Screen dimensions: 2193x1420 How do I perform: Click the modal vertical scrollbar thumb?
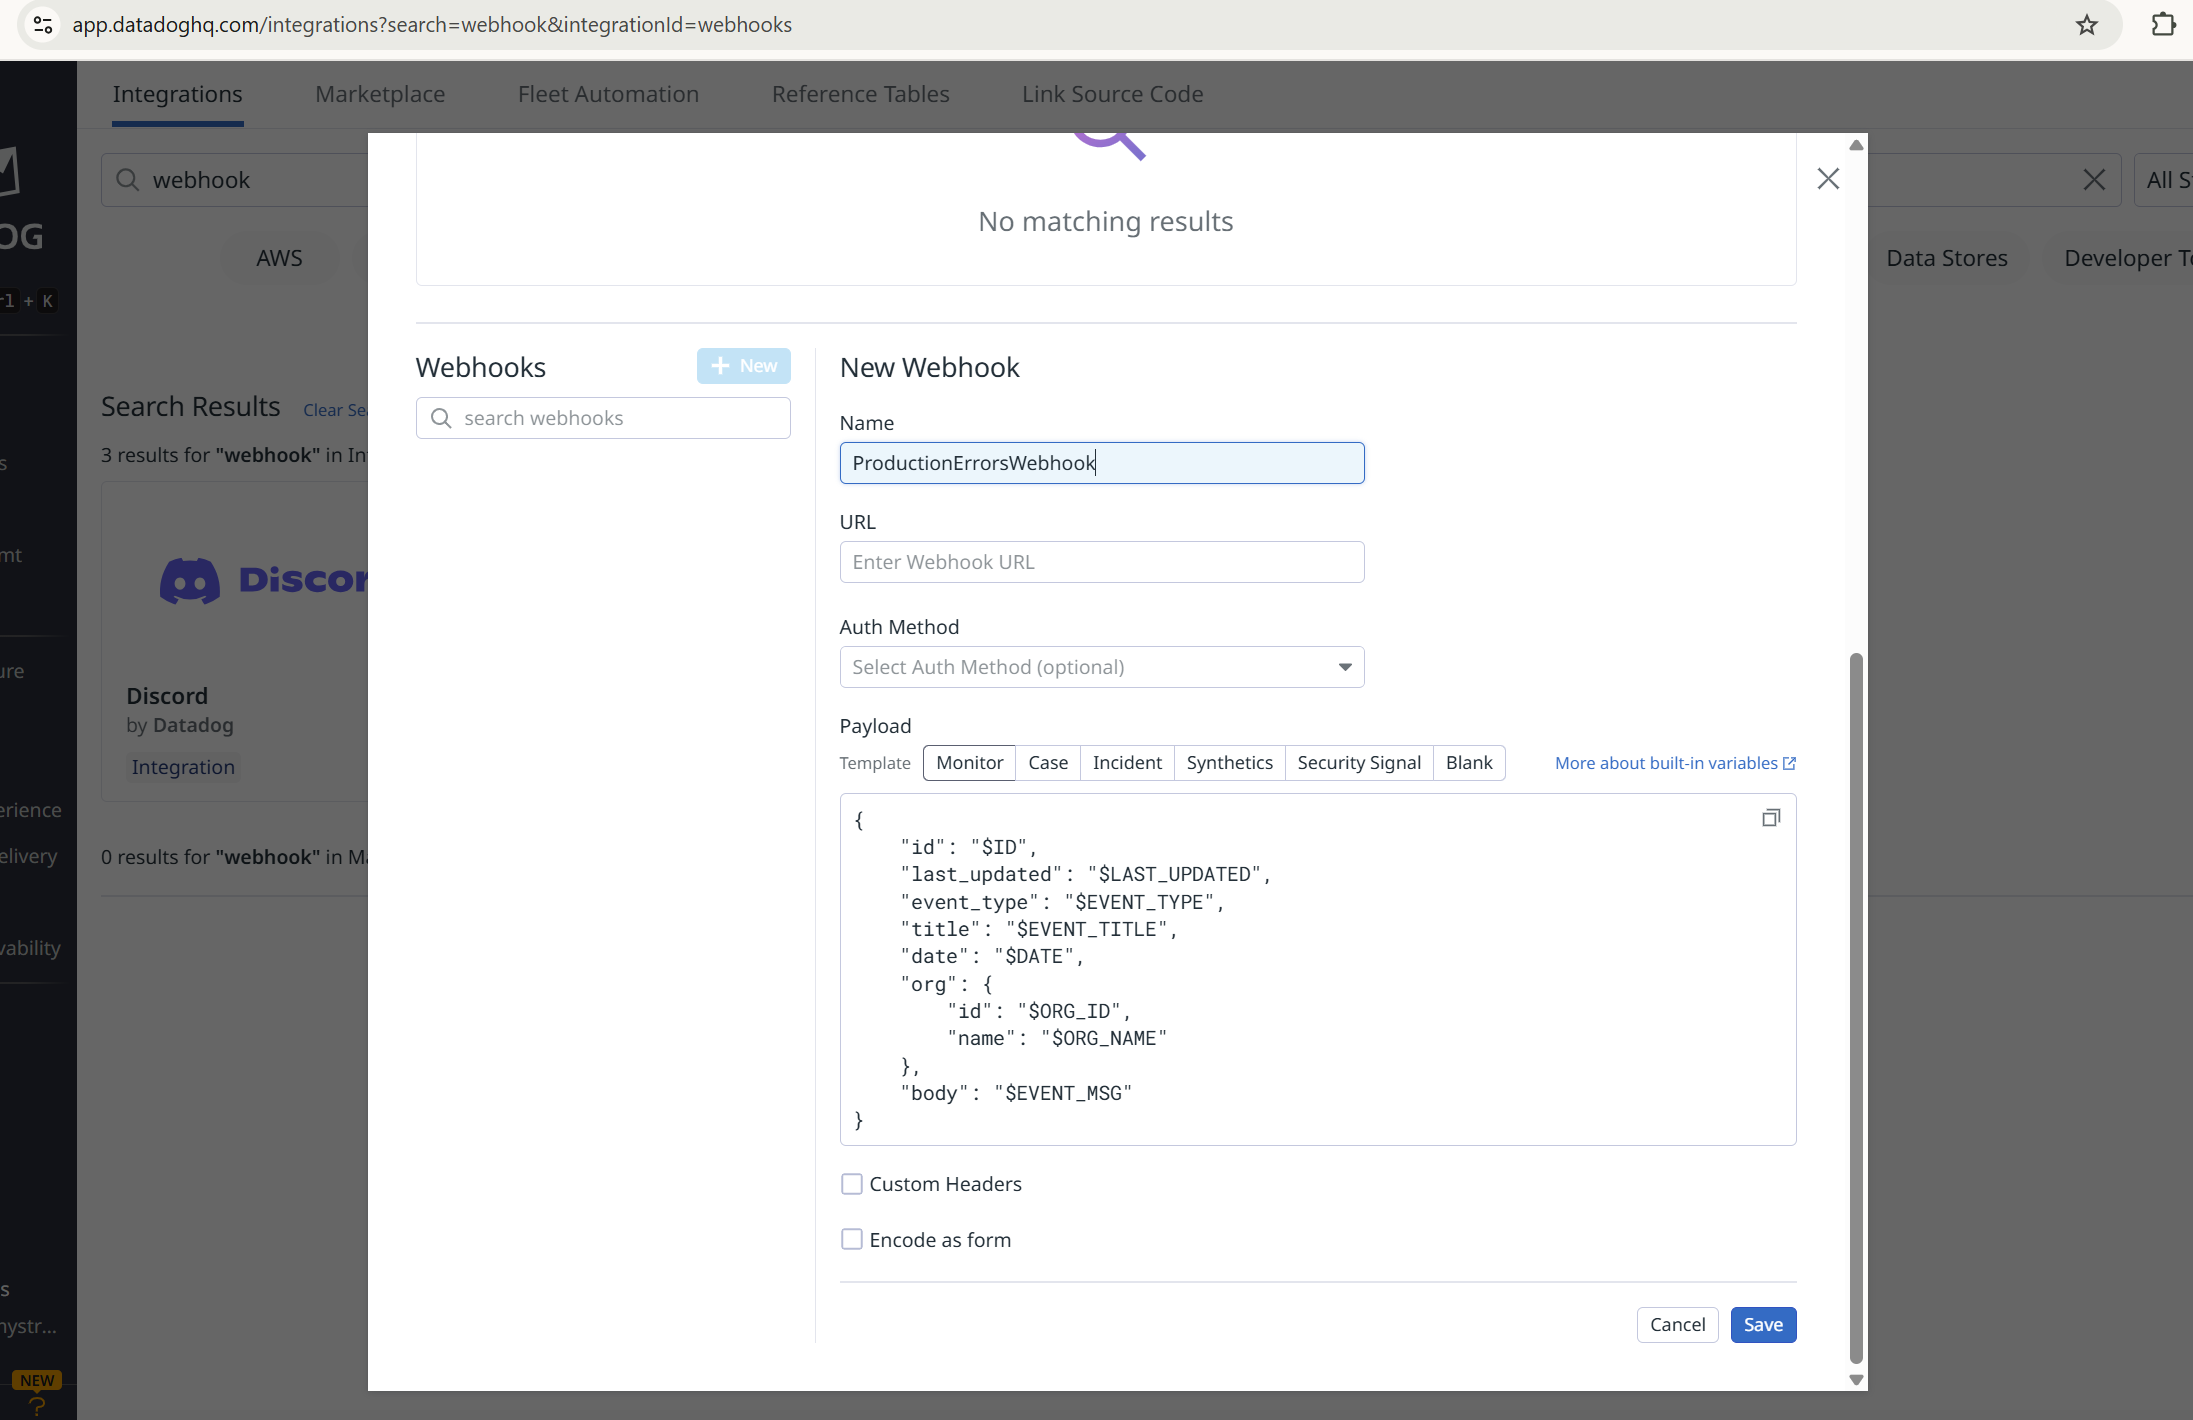tap(1856, 1008)
